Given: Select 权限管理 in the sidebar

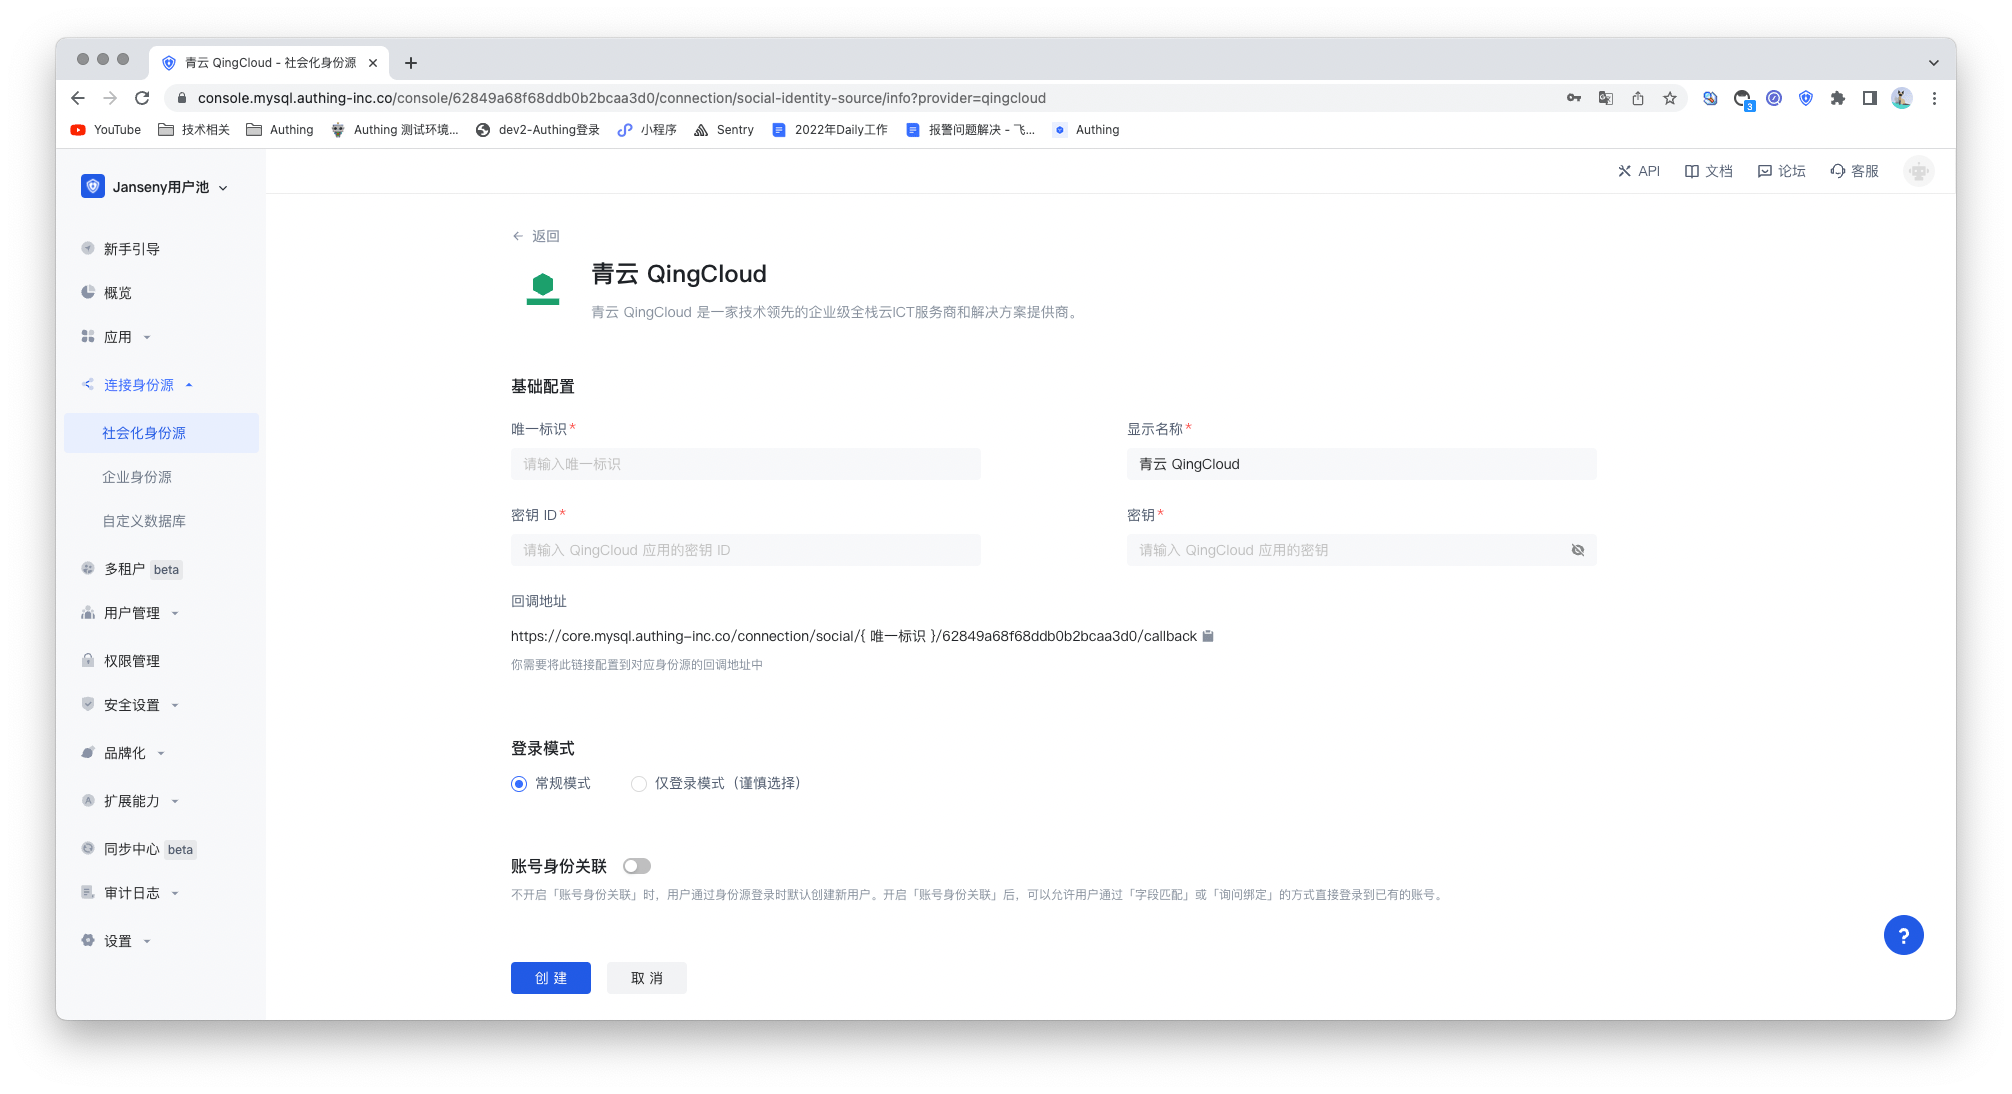Looking at the screenshot, I should coord(132,660).
